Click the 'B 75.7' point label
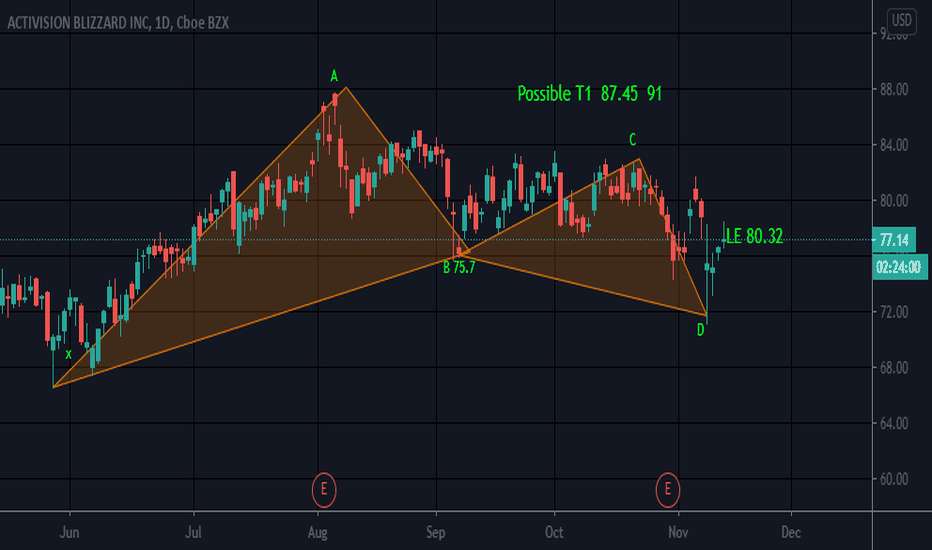 point(459,268)
